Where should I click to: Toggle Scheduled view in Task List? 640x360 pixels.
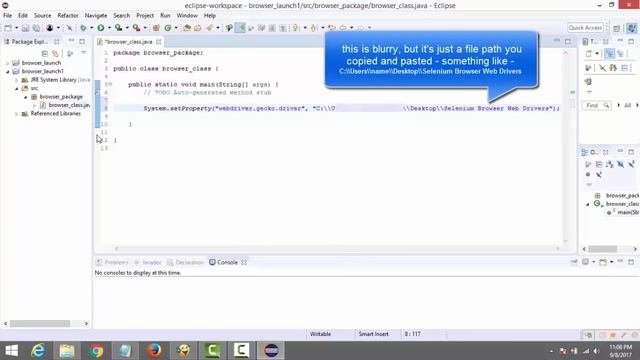point(620,53)
